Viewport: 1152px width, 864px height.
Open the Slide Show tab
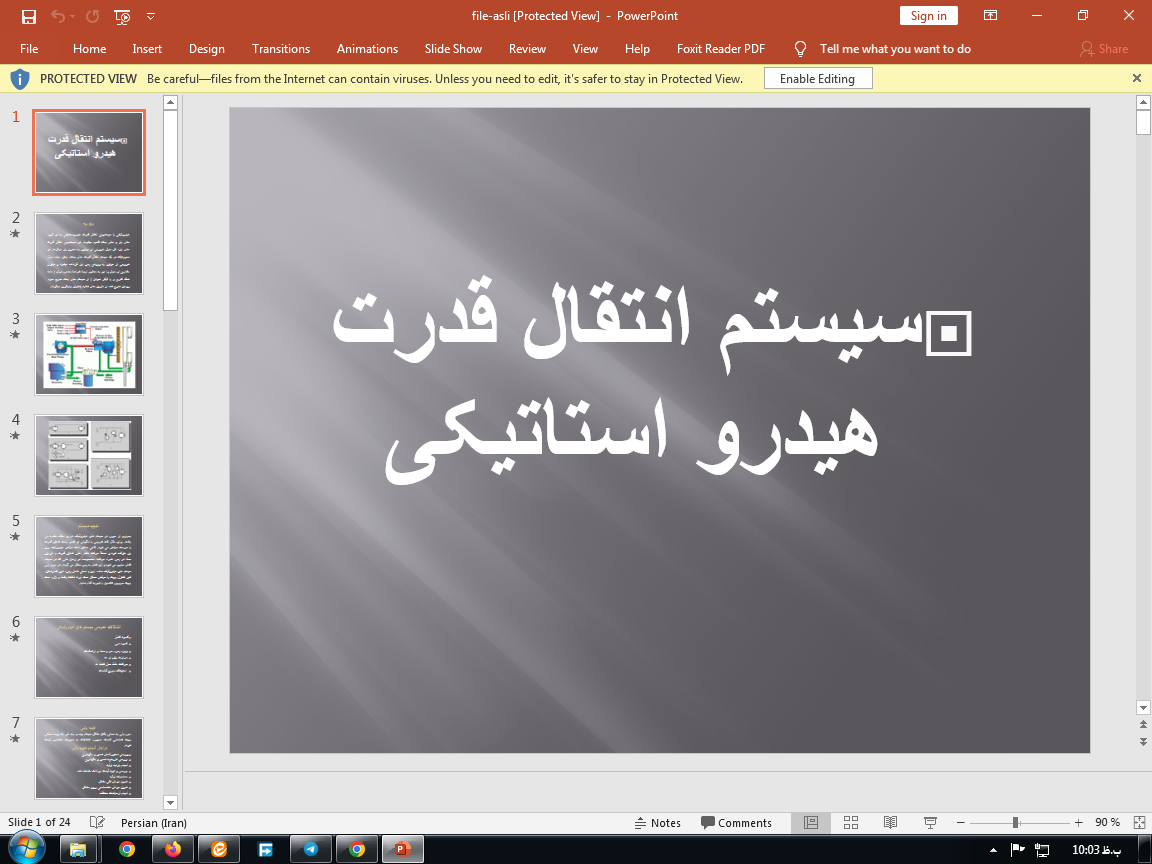click(453, 48)
